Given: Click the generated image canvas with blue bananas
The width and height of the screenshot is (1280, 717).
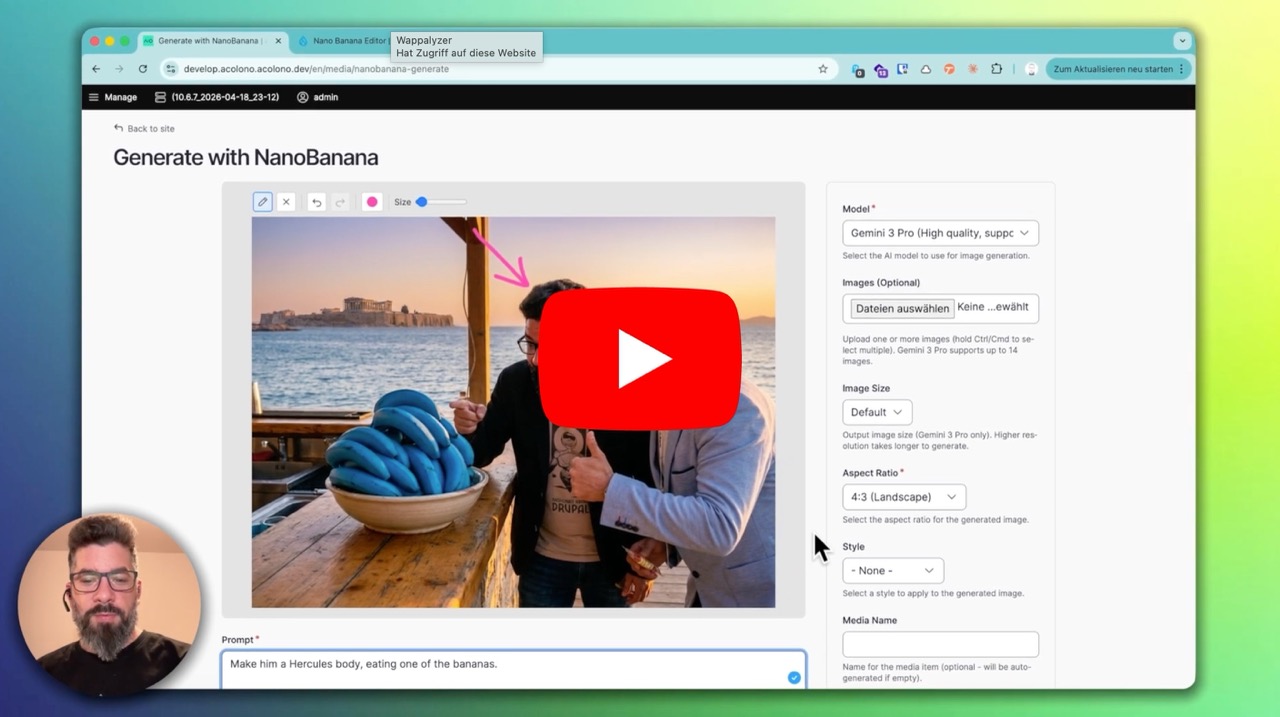Looking at the screenshot, I should point(513,412).
